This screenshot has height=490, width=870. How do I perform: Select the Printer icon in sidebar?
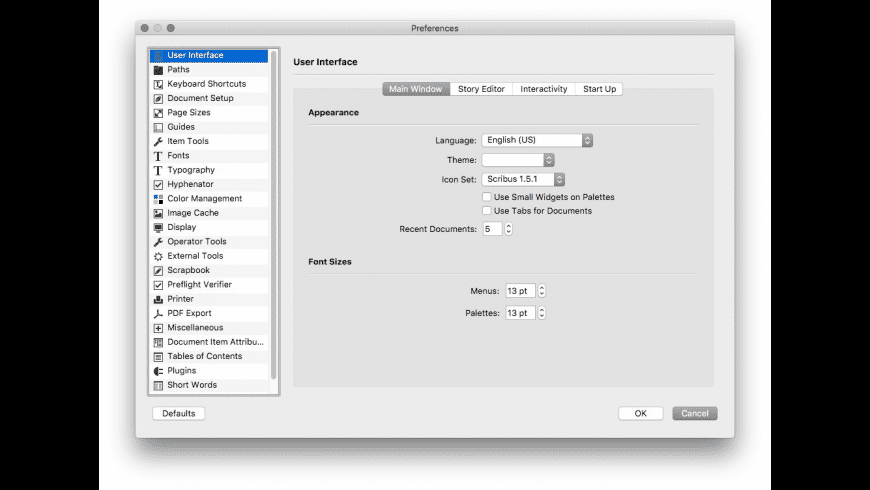[158, 299]
